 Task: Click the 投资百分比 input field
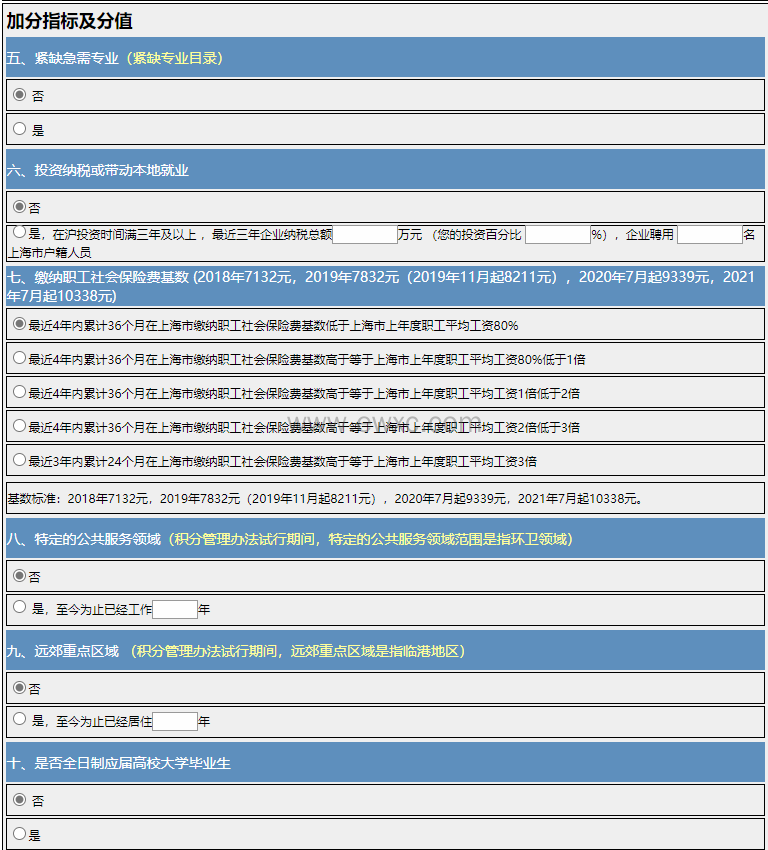pos(557,235)
